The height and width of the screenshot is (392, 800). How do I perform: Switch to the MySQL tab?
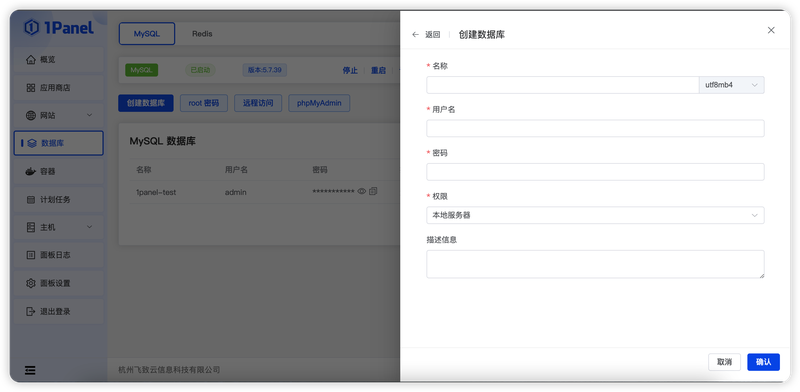[x=147, y=34]
